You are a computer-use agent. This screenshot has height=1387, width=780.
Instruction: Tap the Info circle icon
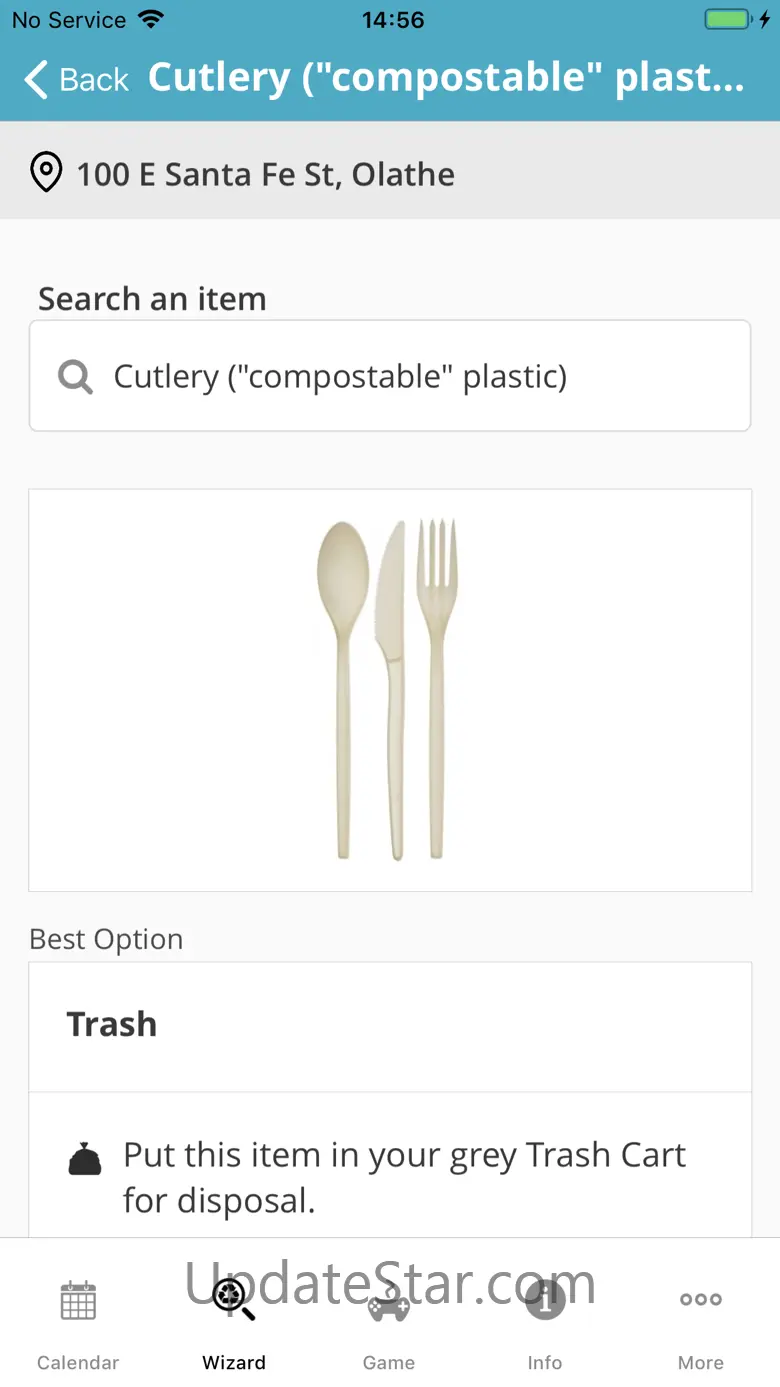545,1300
